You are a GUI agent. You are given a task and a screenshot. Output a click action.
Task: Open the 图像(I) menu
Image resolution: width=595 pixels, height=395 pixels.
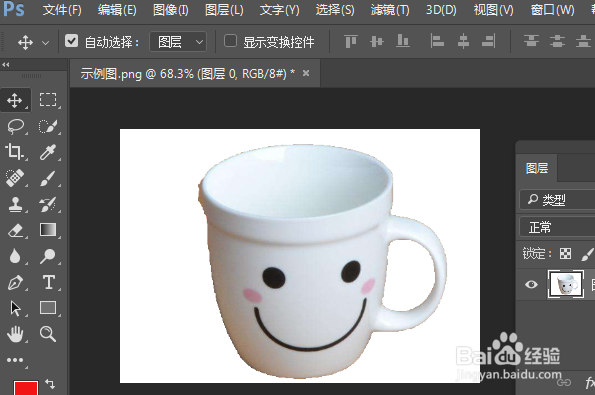coord(171,10)
